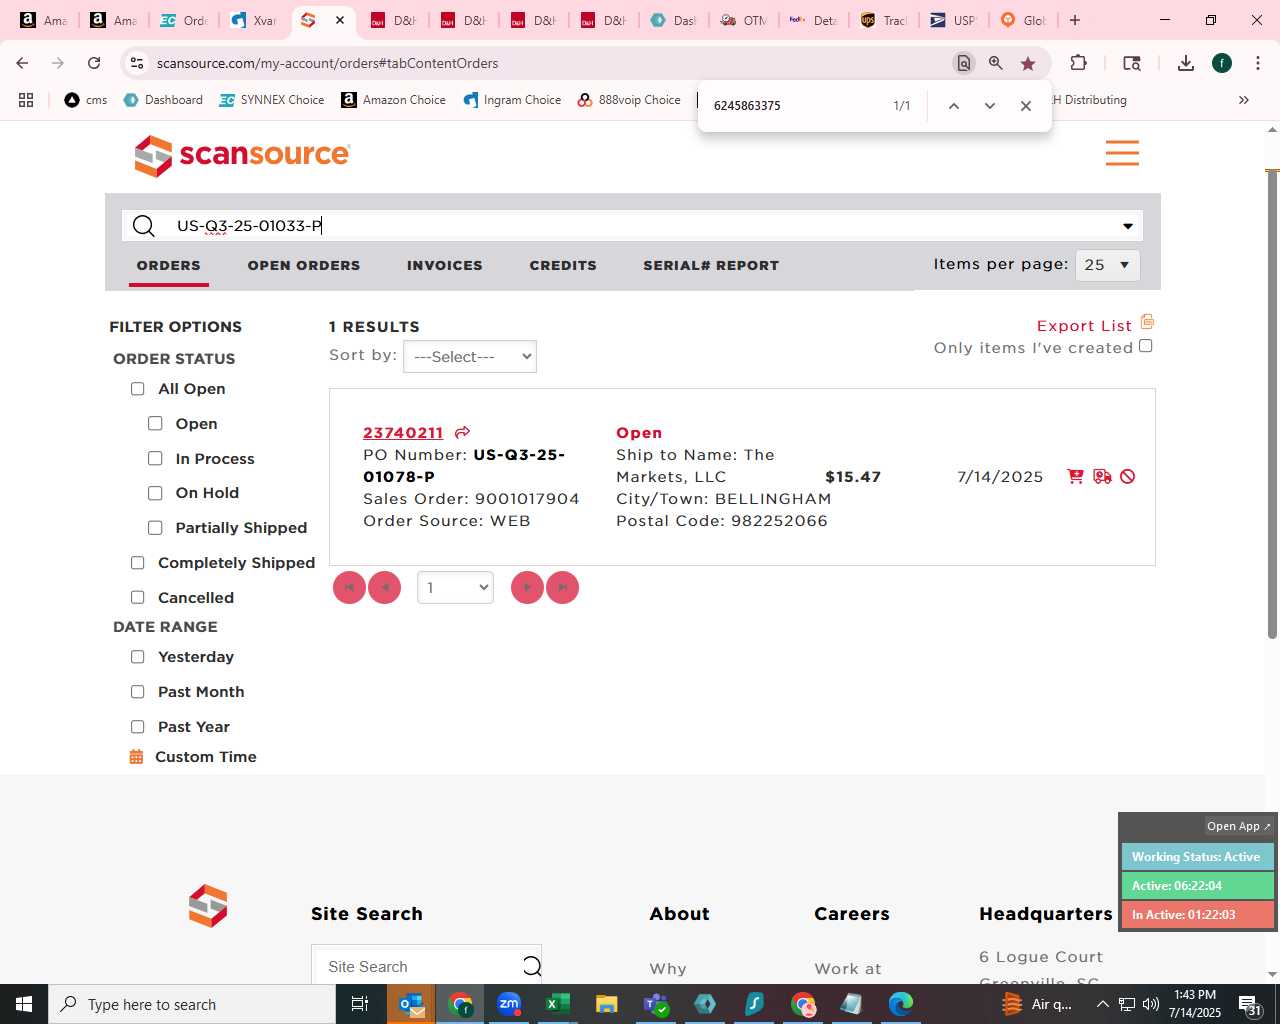Switch to the Serial# Report tab
The image size is (1280, 1024).
711,265
